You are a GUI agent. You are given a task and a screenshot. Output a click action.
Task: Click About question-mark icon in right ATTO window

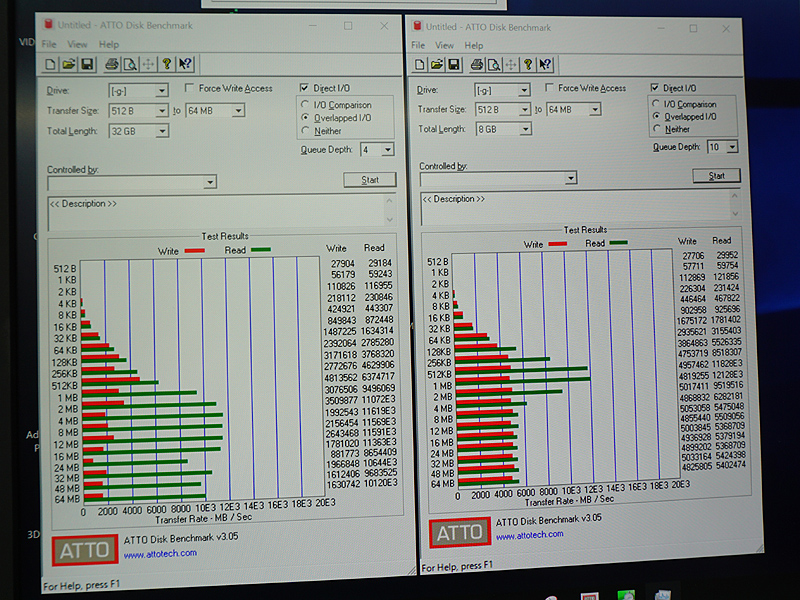point(528,64)
